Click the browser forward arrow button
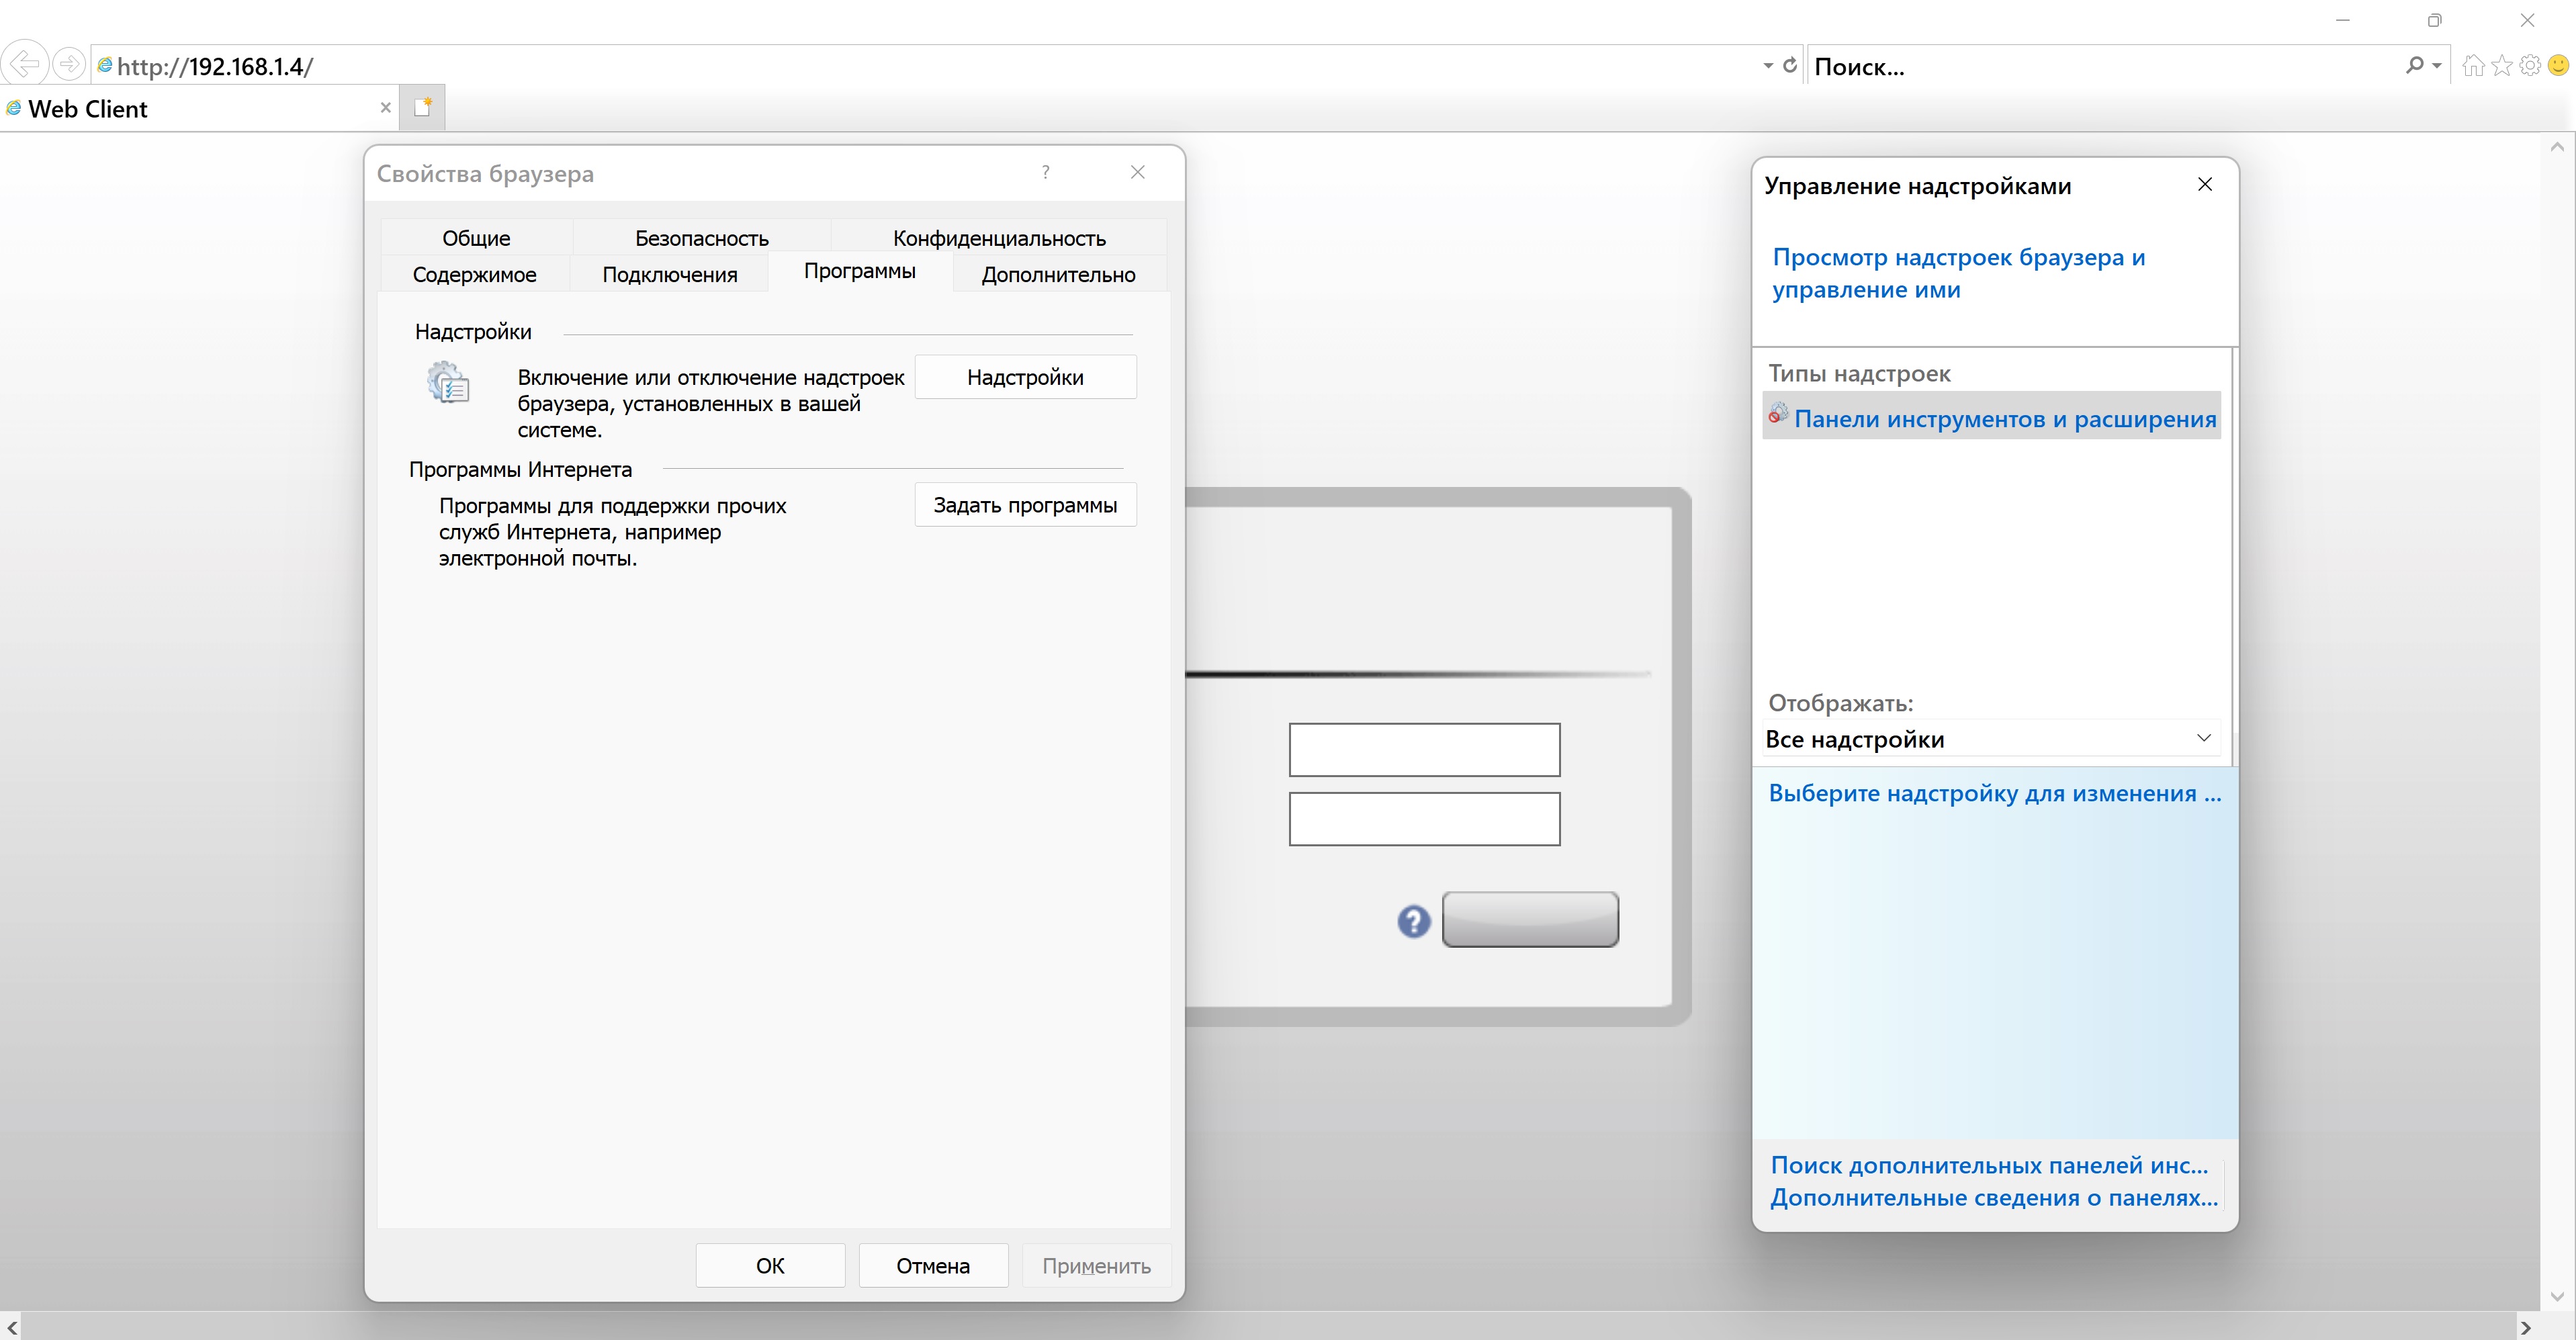 (68, 65)
